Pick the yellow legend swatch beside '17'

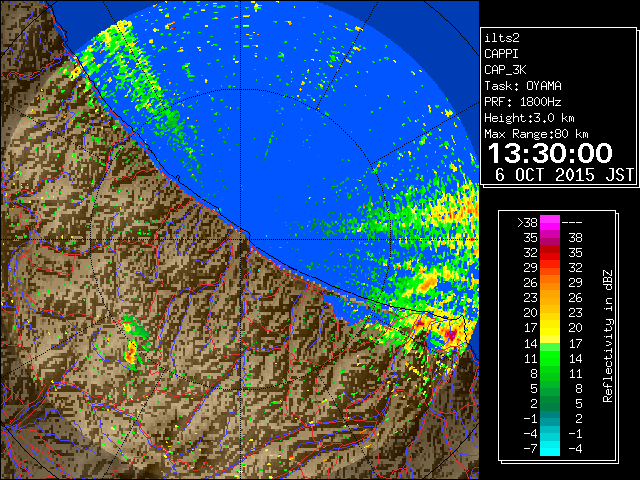550,328
